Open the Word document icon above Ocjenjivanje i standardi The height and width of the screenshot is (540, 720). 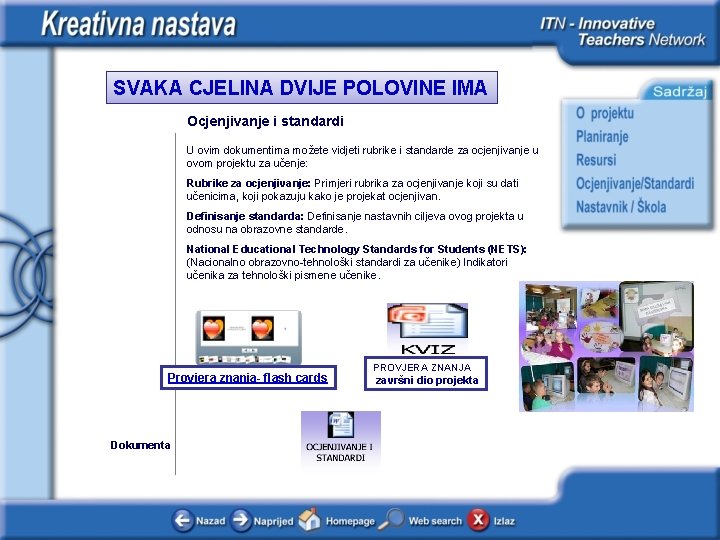(x=341, y=425)
